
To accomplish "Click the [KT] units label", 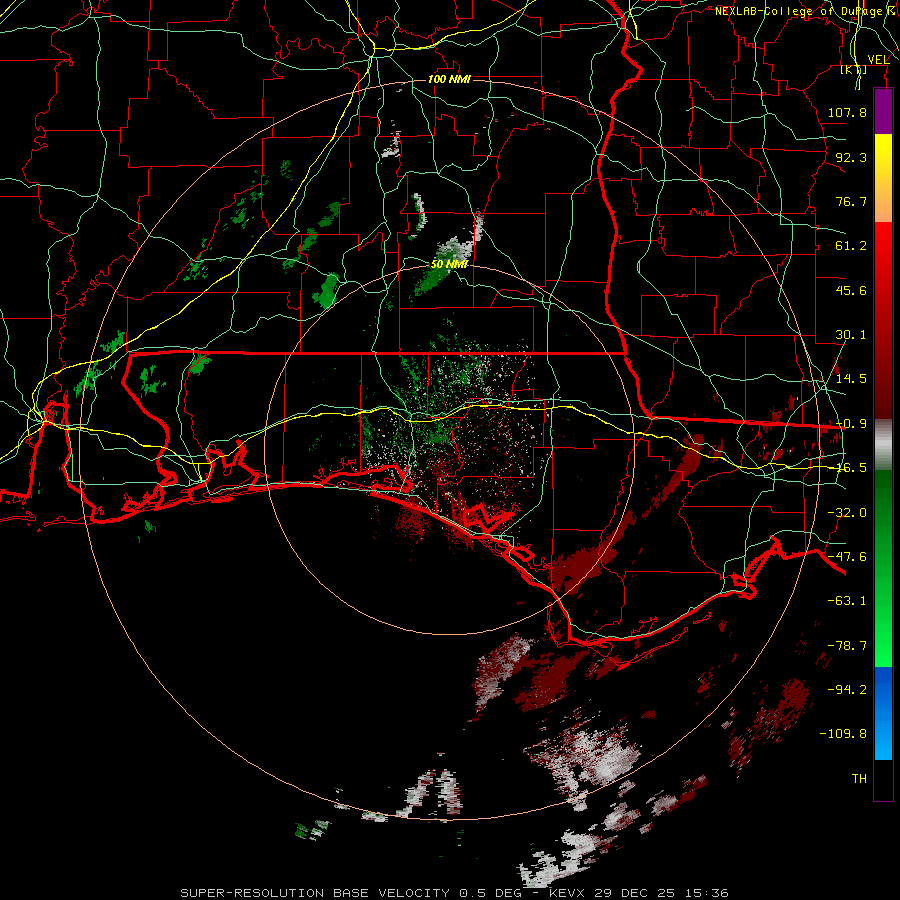I will pos(854,69).
